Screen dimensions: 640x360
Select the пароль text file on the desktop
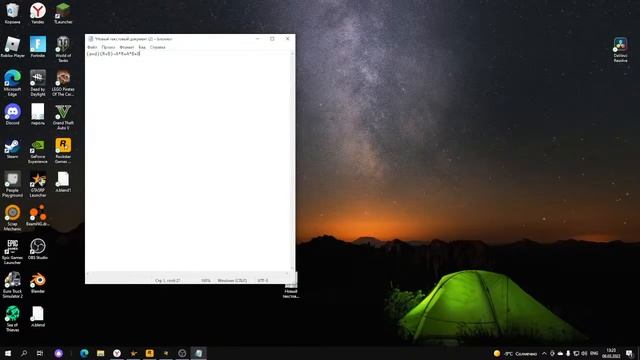coord(38,114)
